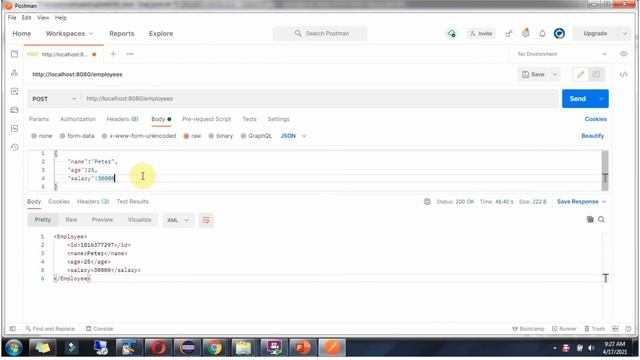Select the binary body type
This screenshot has height=360, width=640.
(x=220, y=136)
